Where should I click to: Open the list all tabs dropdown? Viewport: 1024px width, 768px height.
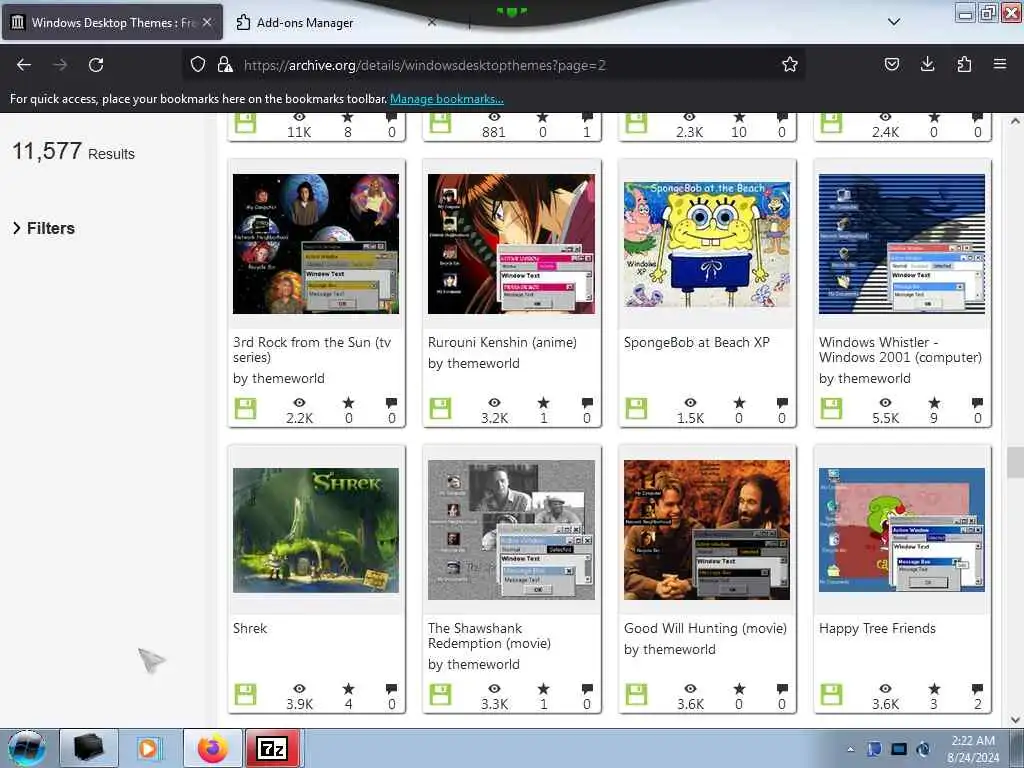point(894,22)
